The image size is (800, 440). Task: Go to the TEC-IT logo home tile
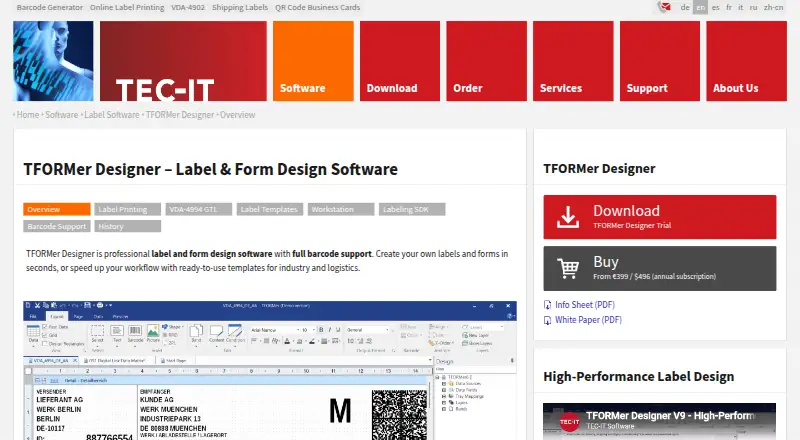183,61
